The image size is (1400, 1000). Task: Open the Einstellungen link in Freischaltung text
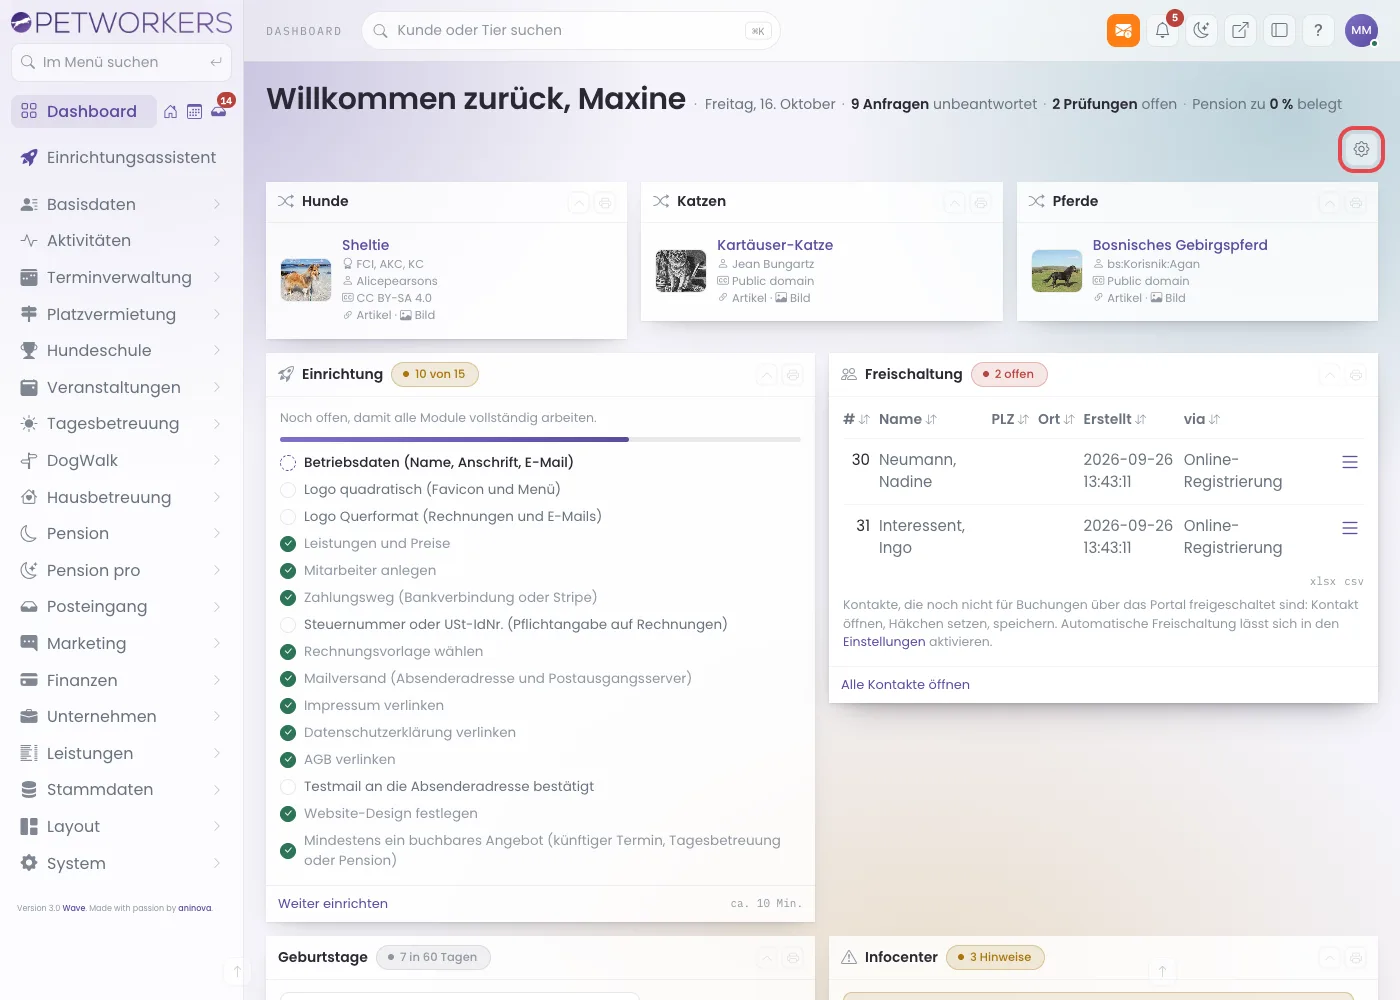coord(884,642)
